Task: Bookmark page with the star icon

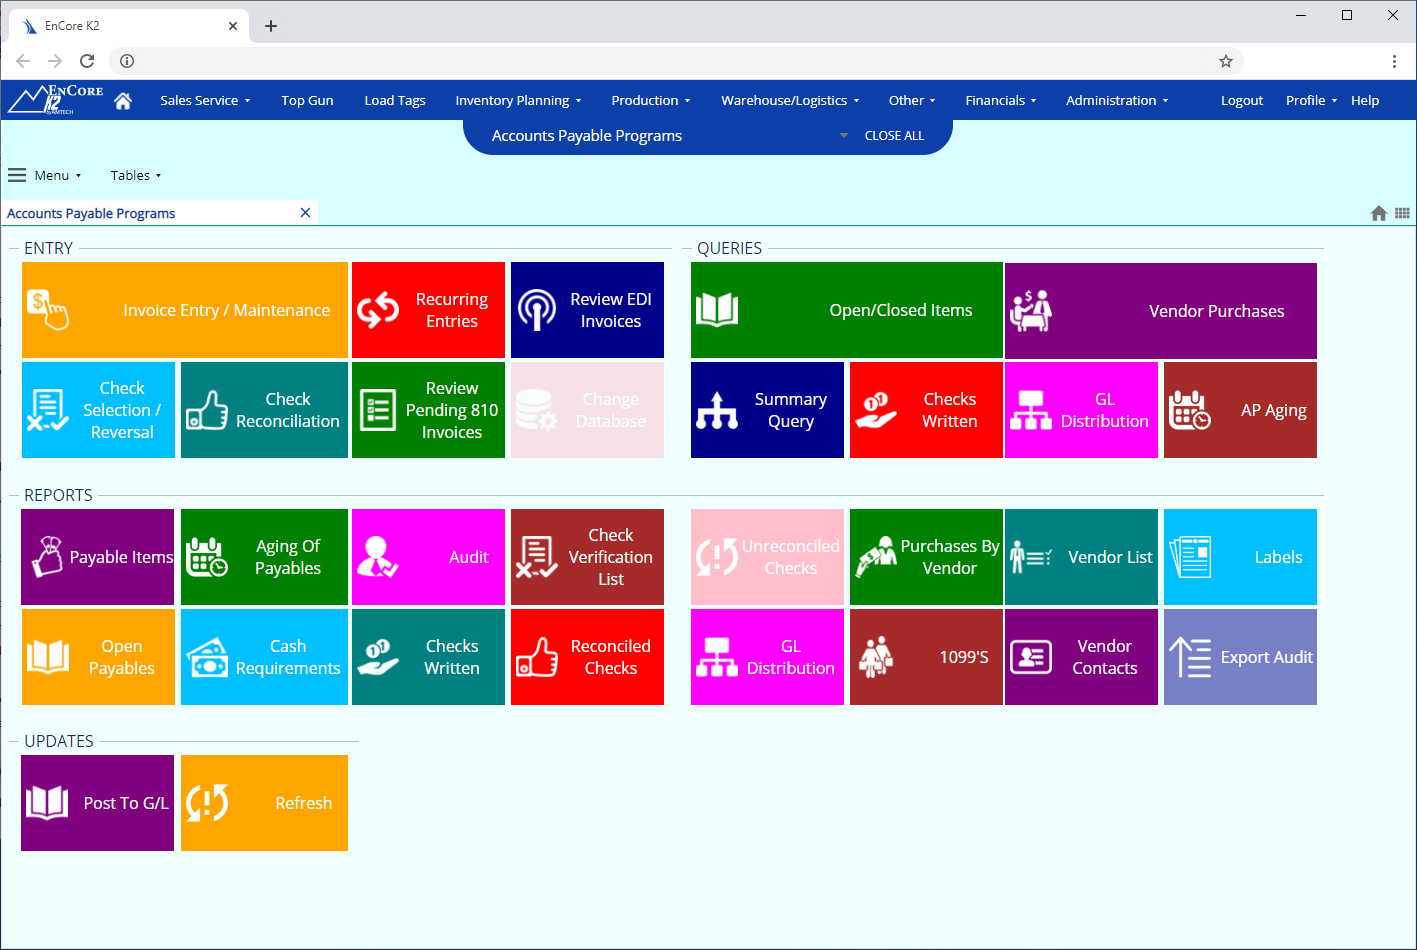Action: click(x=1226, y=61)
